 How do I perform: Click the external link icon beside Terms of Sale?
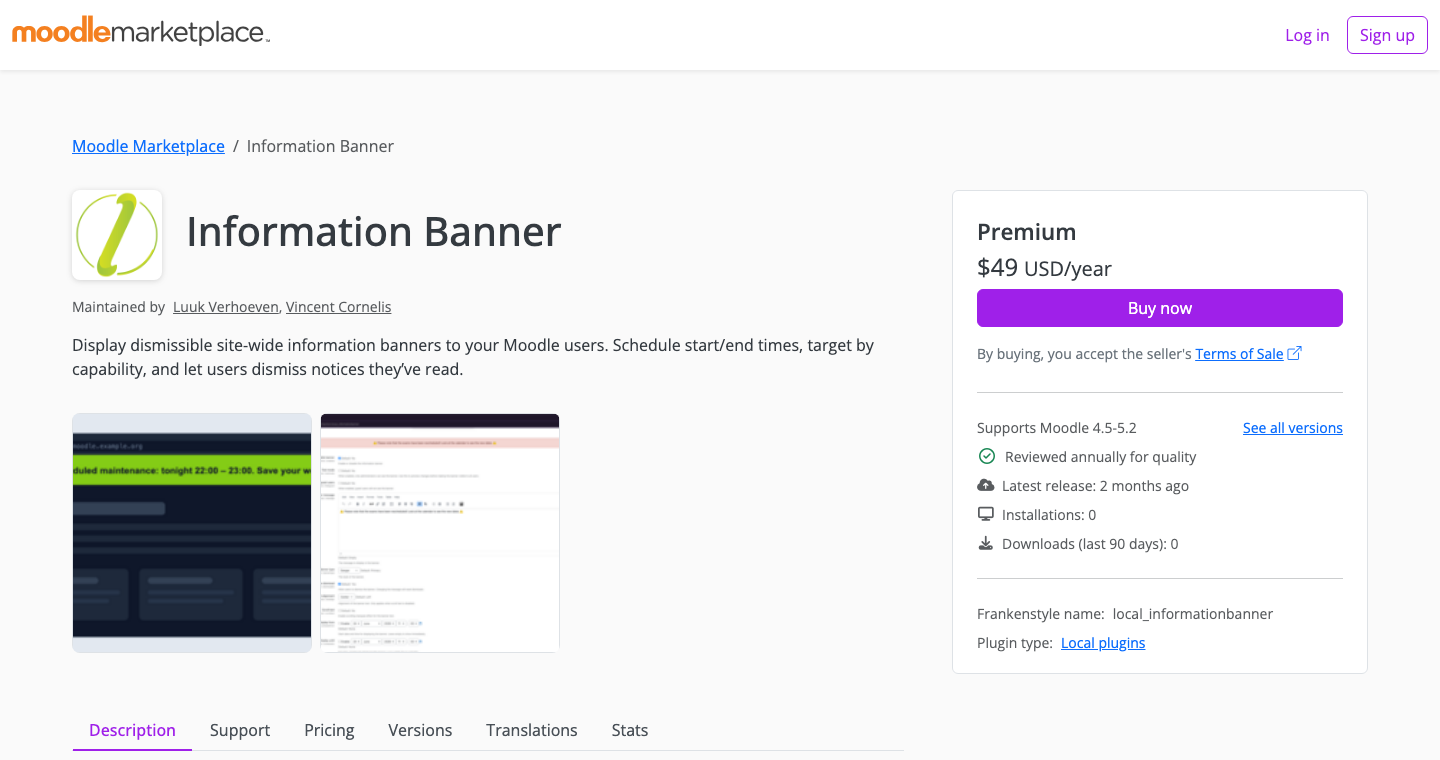[x=1295, y=353]
